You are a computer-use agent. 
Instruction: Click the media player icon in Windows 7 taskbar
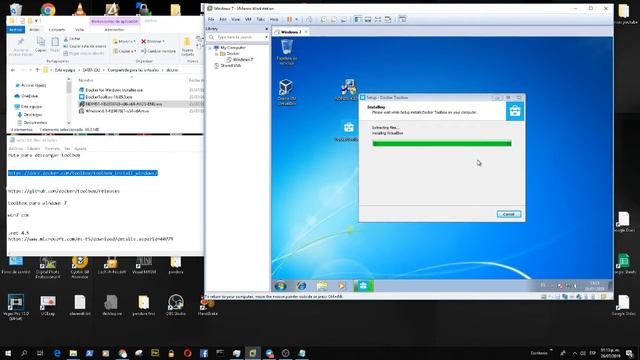[x=341, y=286]
